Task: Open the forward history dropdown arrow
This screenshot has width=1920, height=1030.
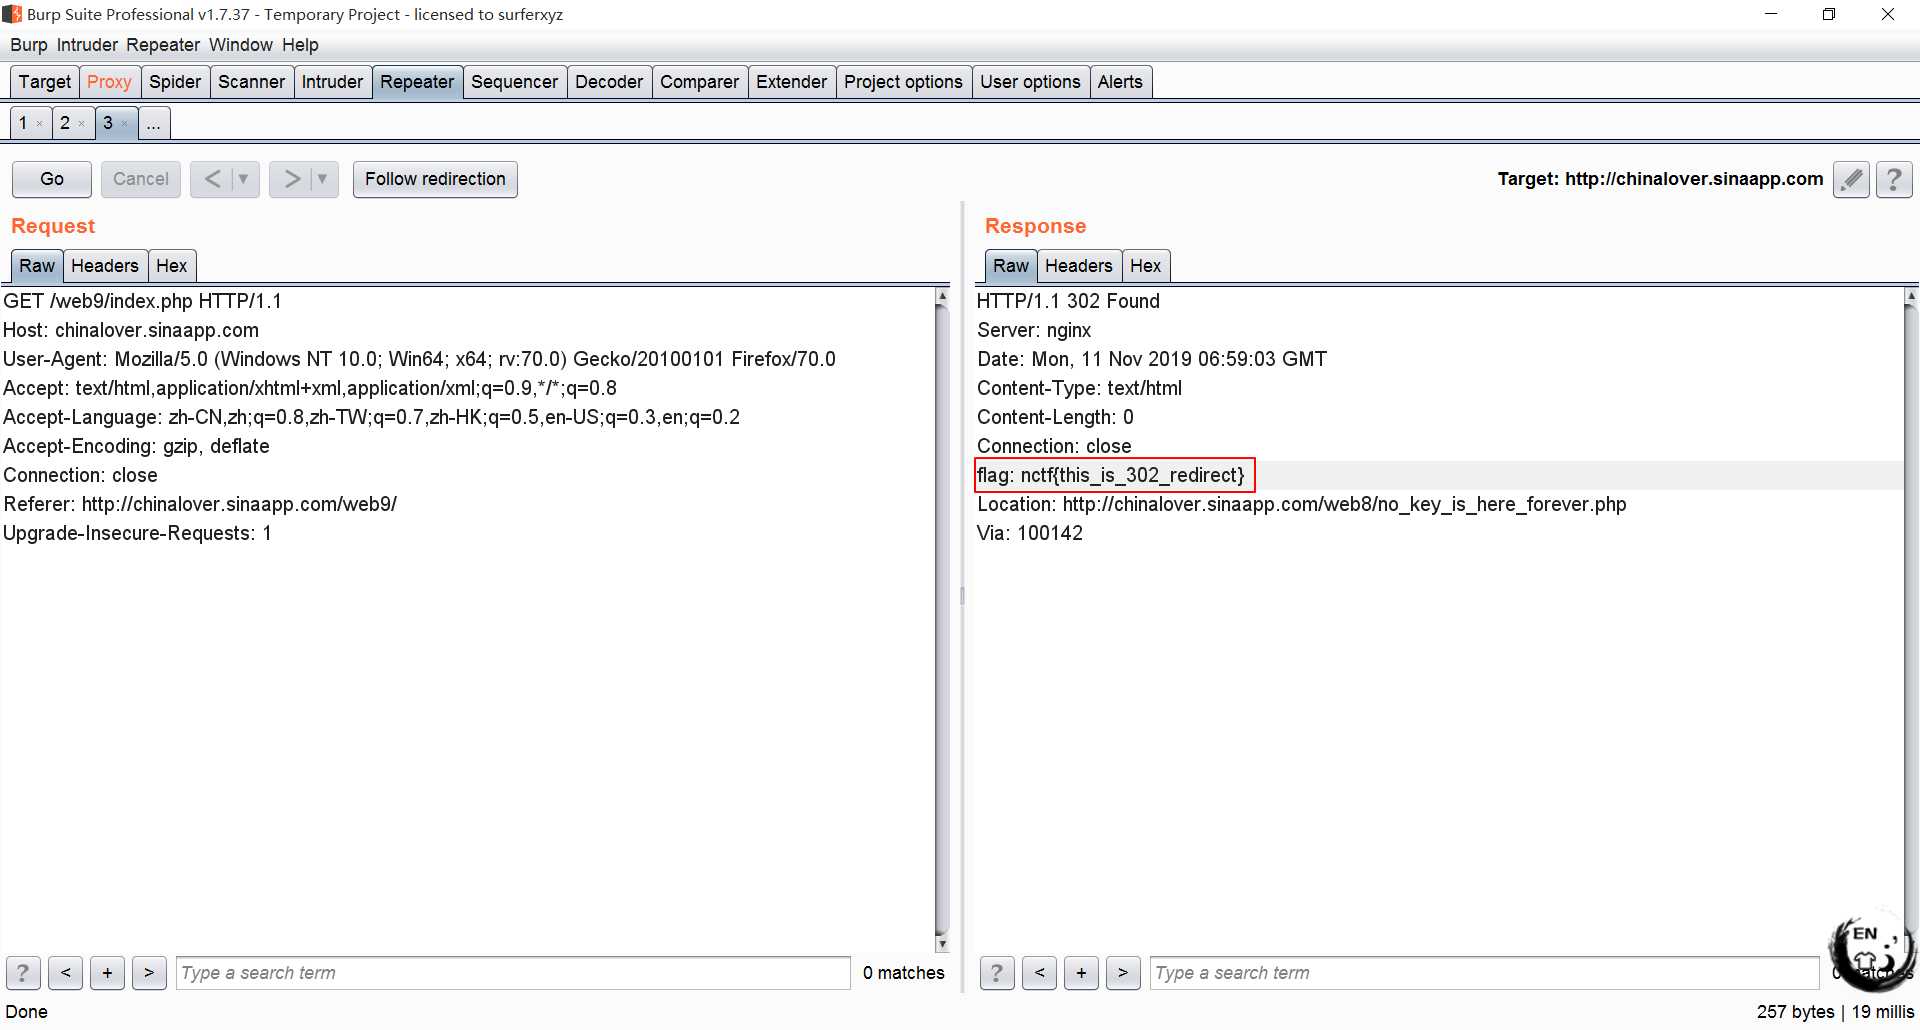Action: click(323, 179)
